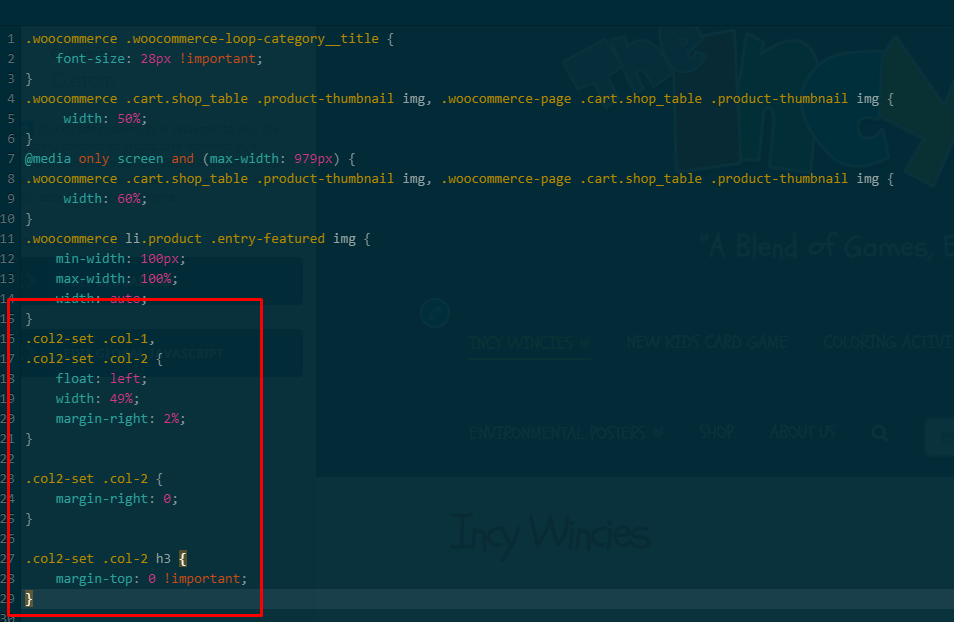Go to the About Us page link

point(802,433)
